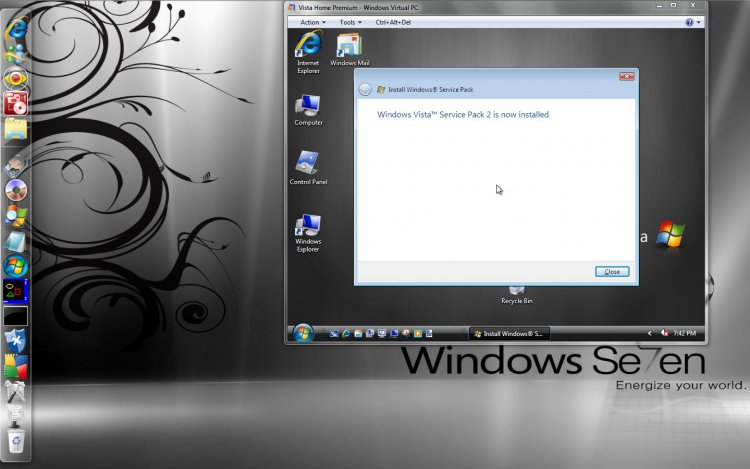The height and width of the screenshot is (469, 750).
Task: Close the Install Windows Service Pack dialog with X
Action: tap(627, 76)
